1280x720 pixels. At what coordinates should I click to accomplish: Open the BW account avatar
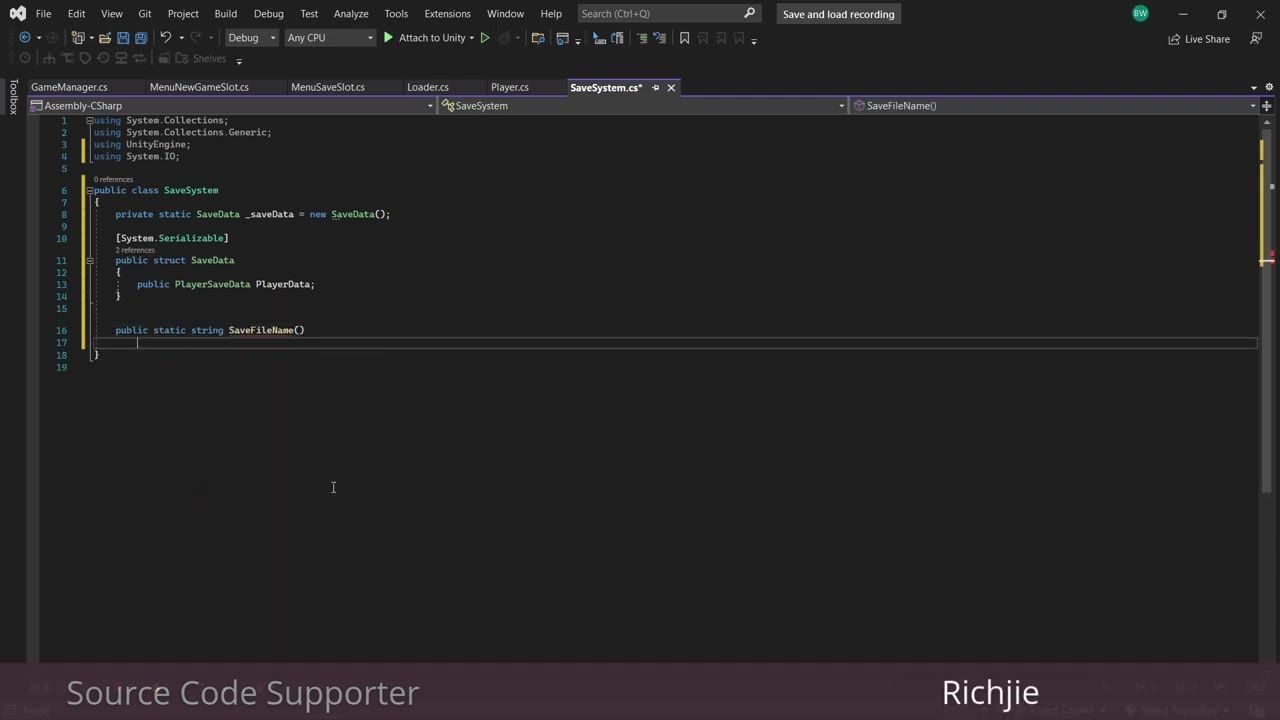point(1140,14)
